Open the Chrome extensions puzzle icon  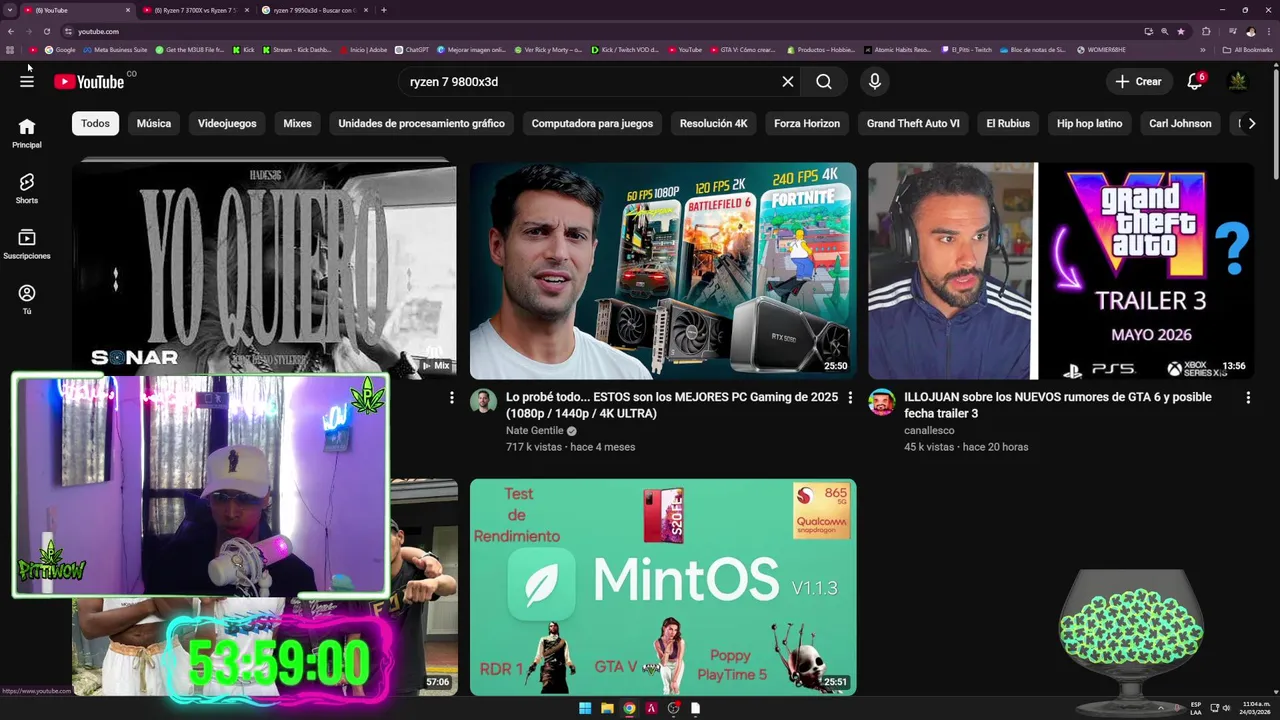[1206, 31]
